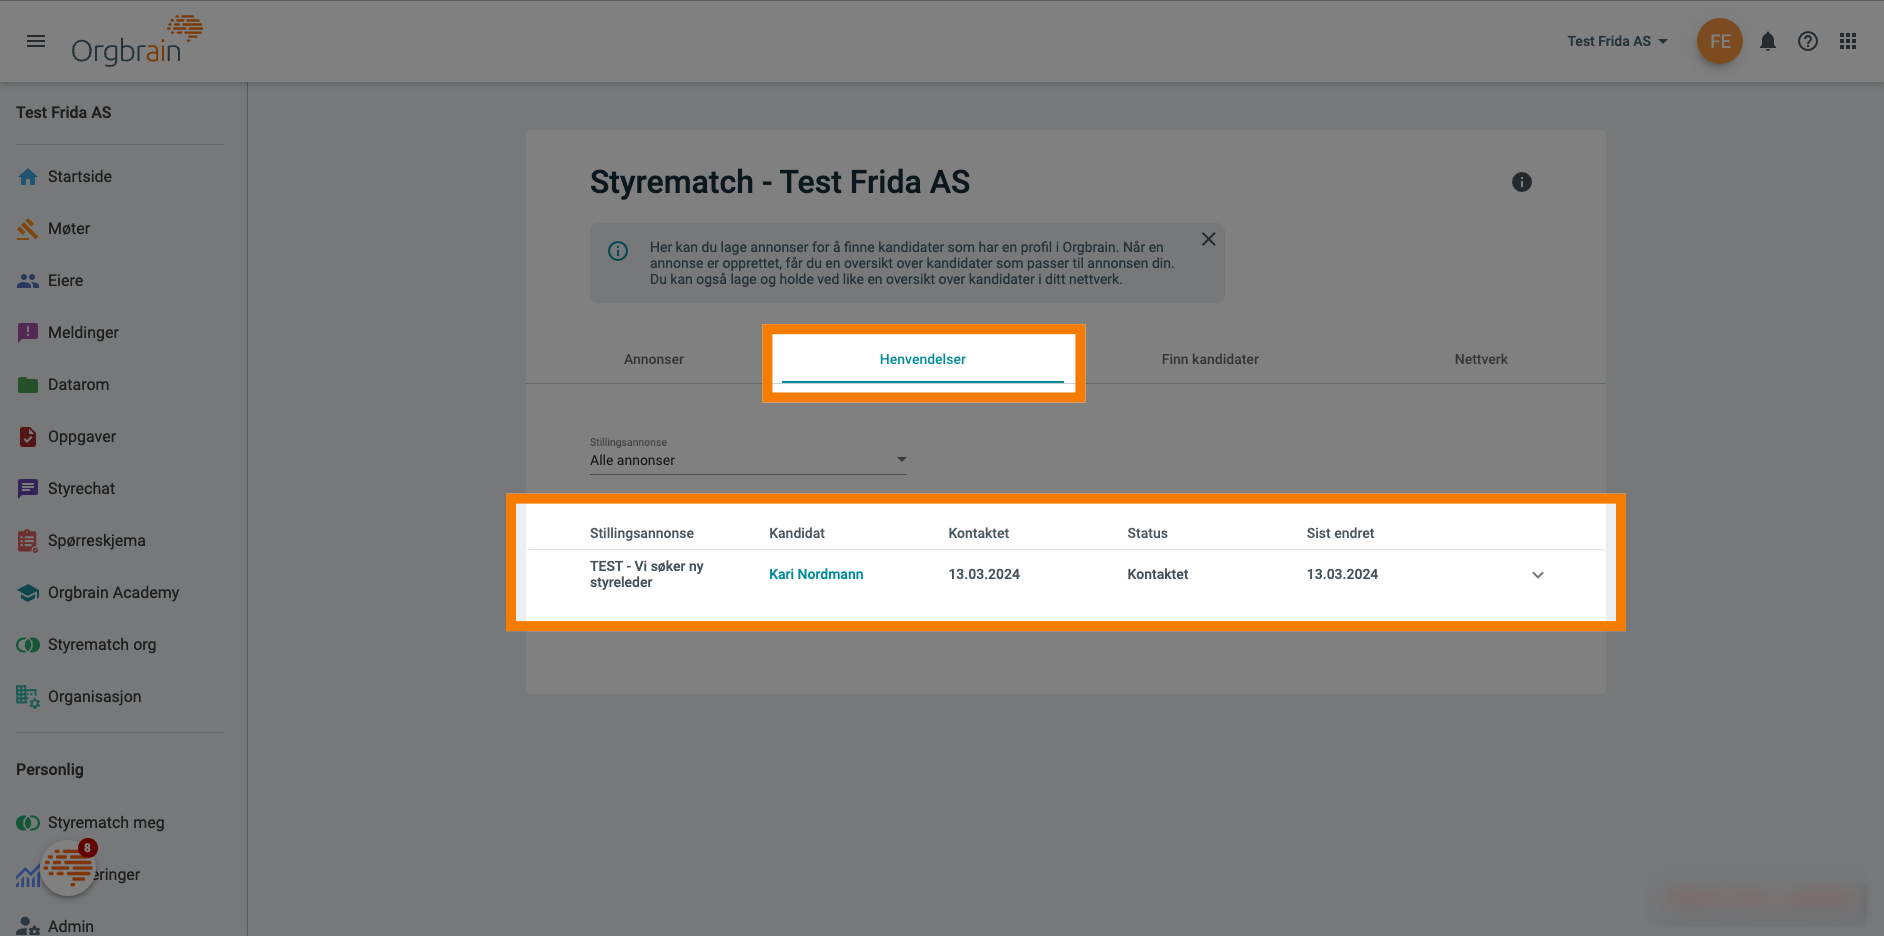Click the Orgbrain Academy graduation cap icon
The height and width of the screenshot is (936, 1884).
click(x=28, y=593)
